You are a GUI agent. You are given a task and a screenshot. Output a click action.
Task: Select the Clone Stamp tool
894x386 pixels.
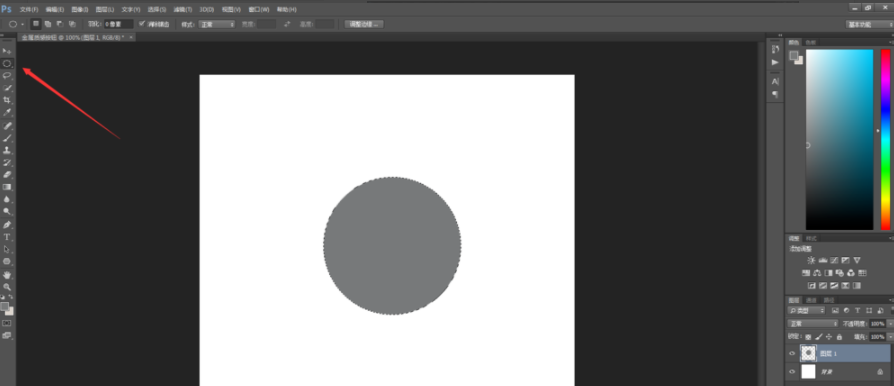tap(7, 150)
